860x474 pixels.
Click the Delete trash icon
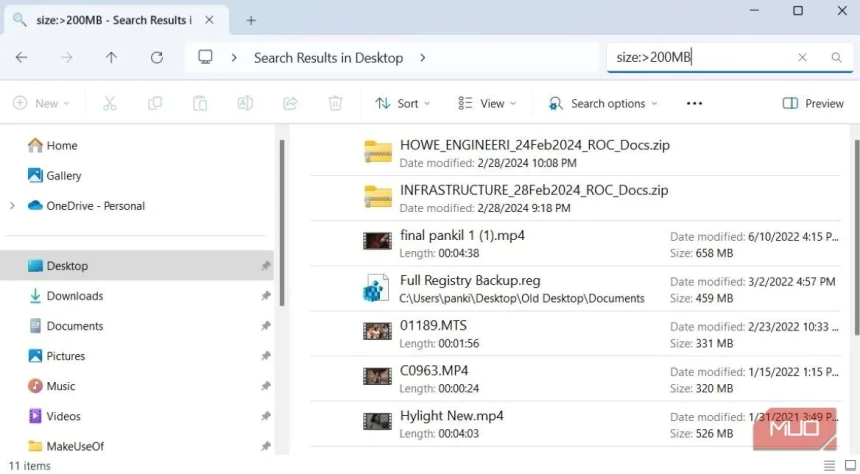click(336, 103)
